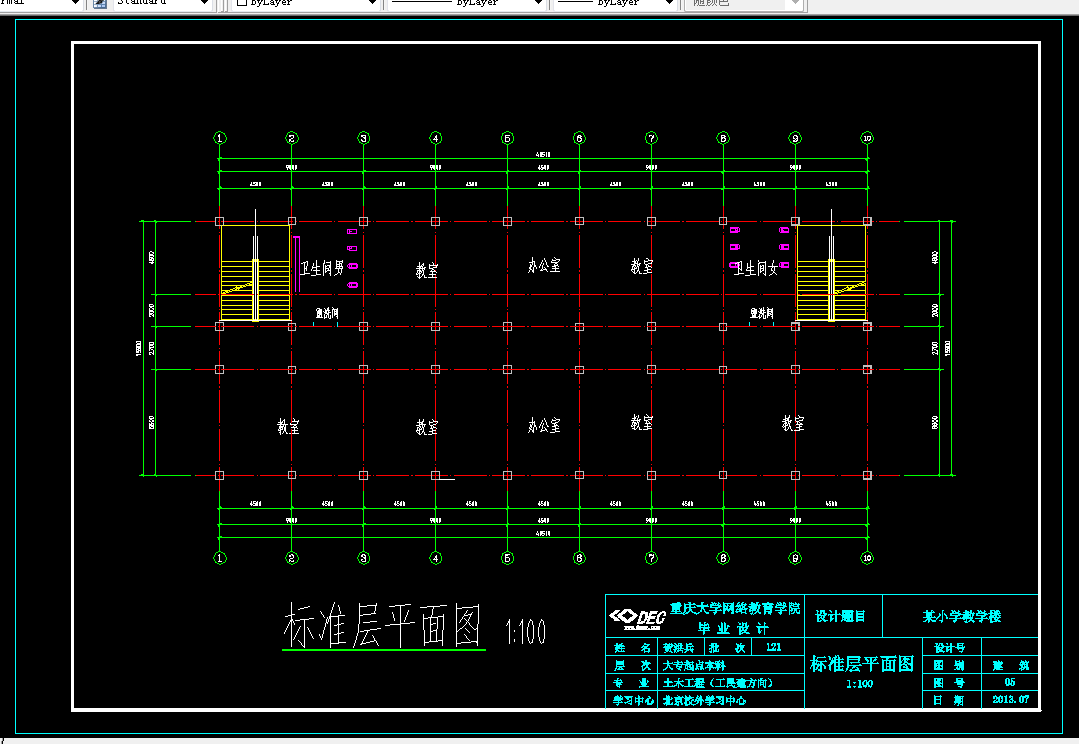Select upper 教室 label between axes 3 and 4
1079x744 pixels.
coord(427,270)
